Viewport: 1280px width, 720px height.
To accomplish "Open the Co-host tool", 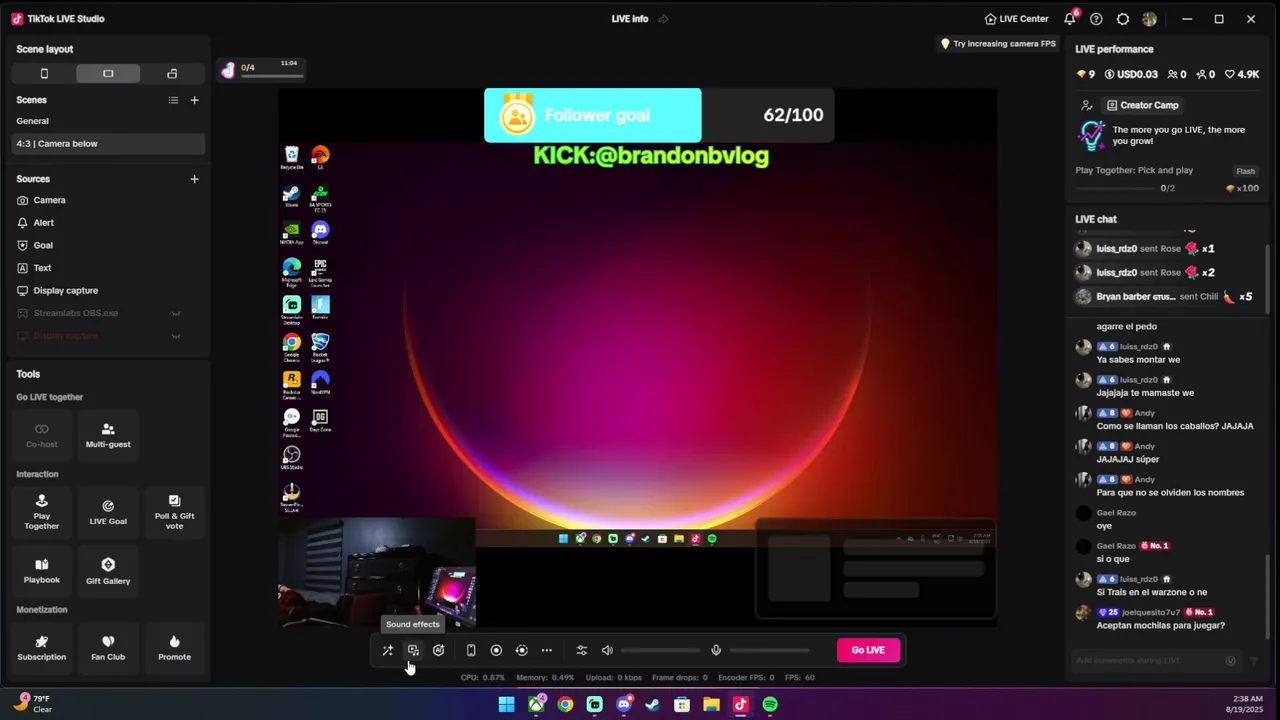I will 42,435.
